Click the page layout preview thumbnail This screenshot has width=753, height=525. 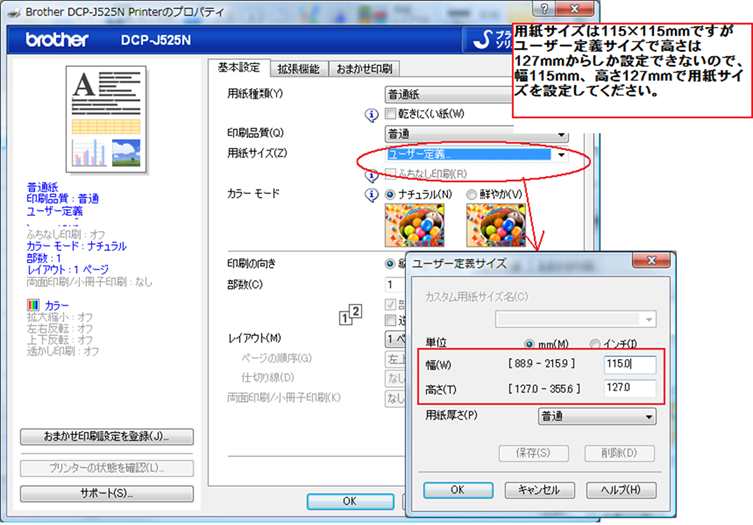pyautogui.click(x=106, y=119)
